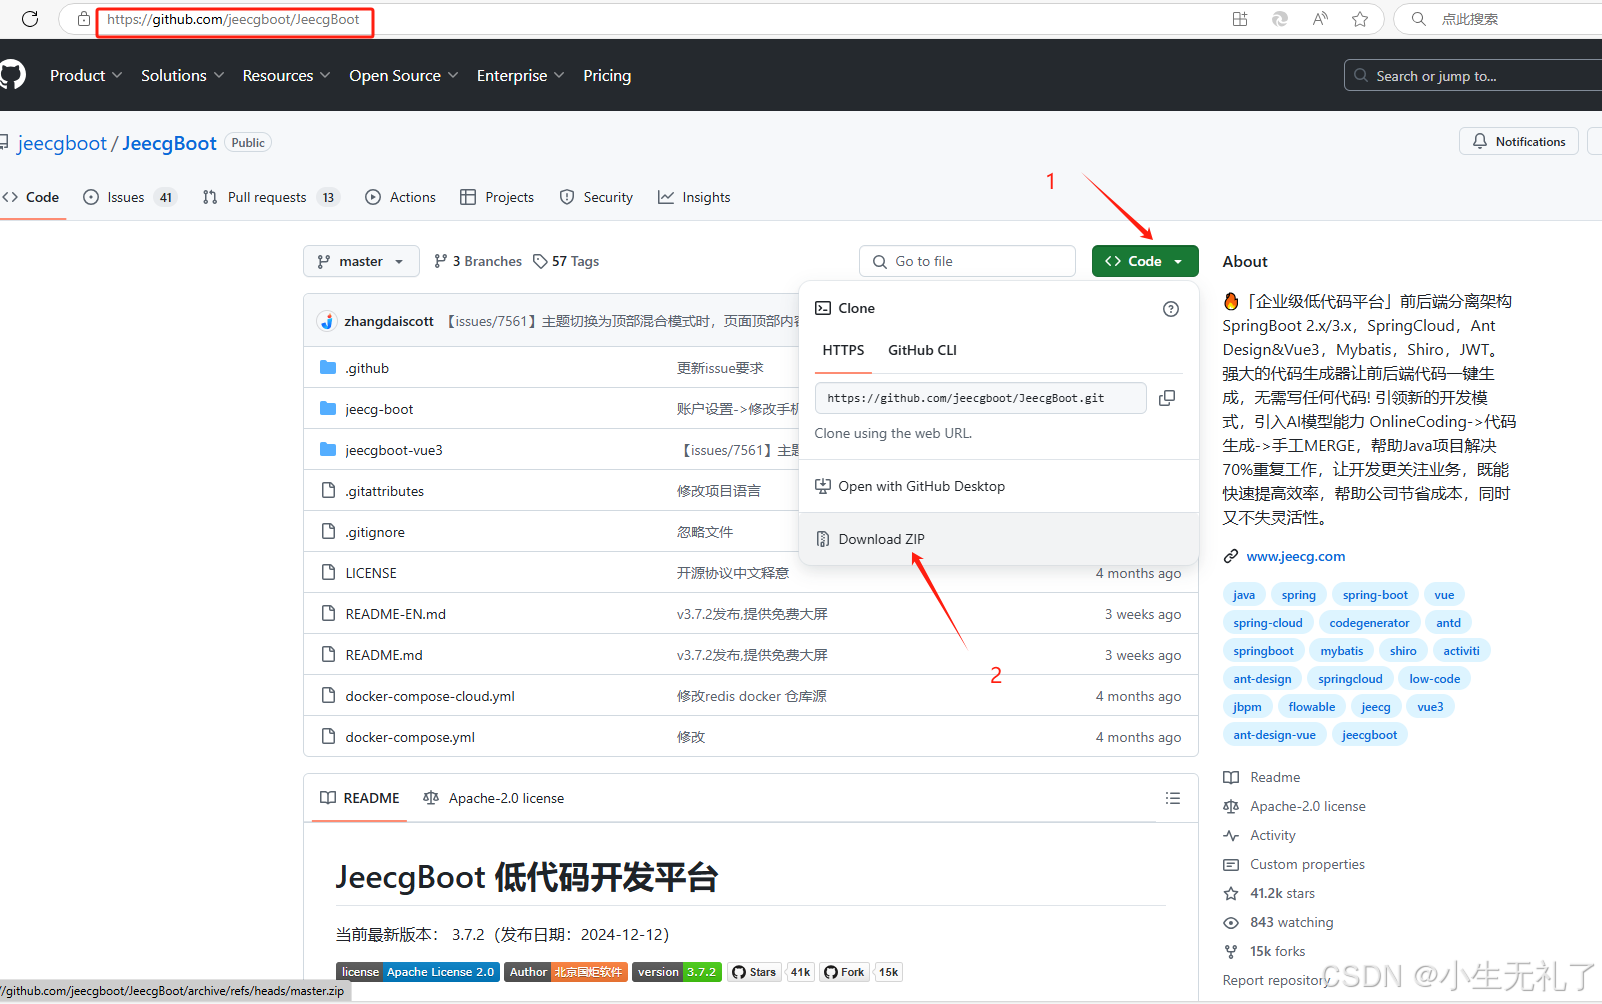Click the 57 Tags icon link

566,261
